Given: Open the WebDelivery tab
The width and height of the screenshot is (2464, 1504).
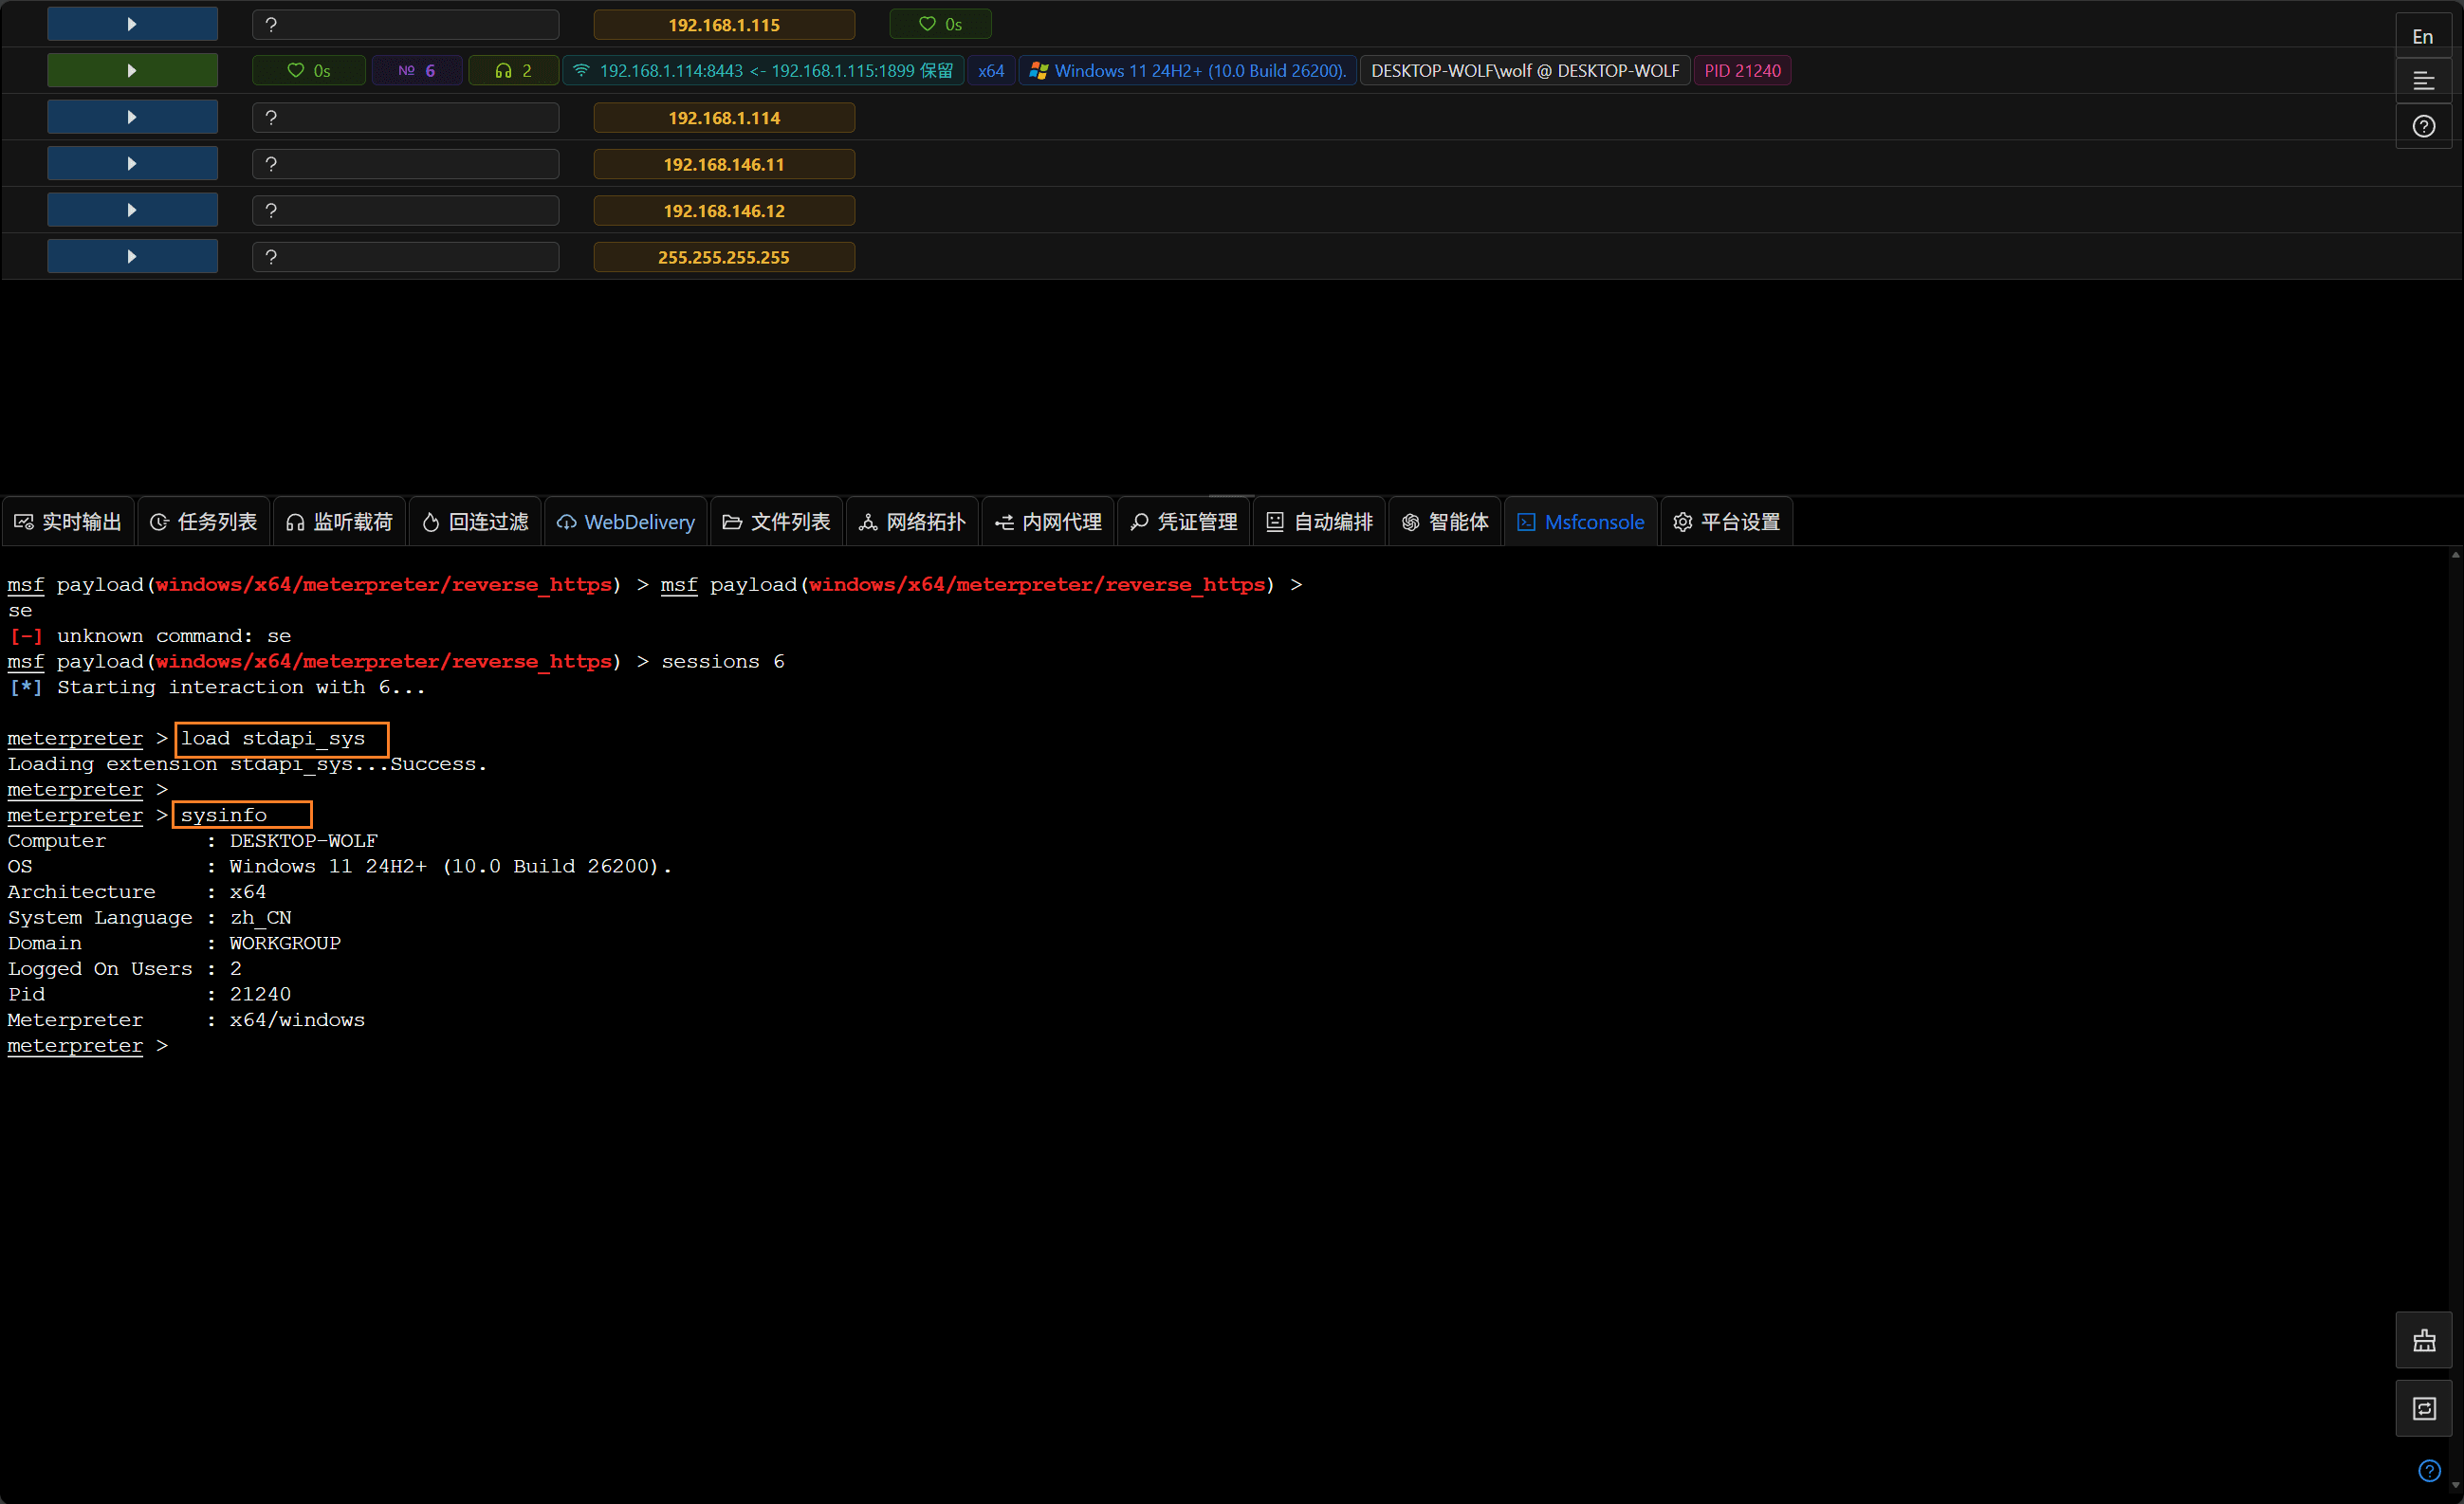Looking at the screenshot, I should tap(626, 522).
